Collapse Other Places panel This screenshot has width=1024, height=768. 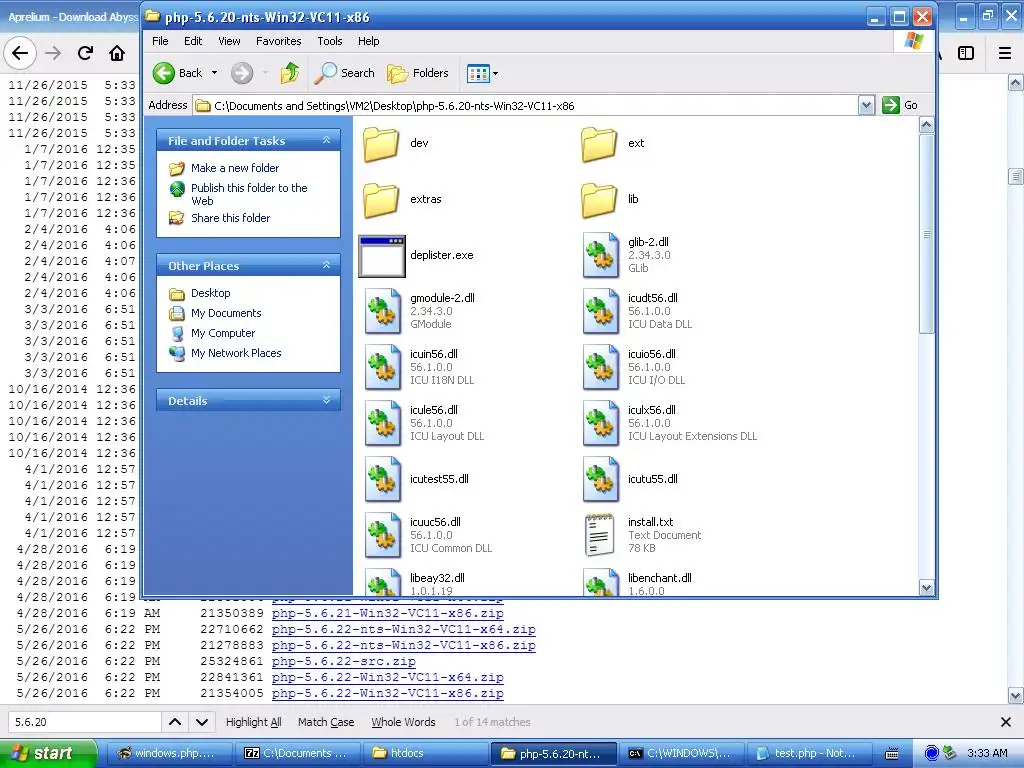coord(327,264)
